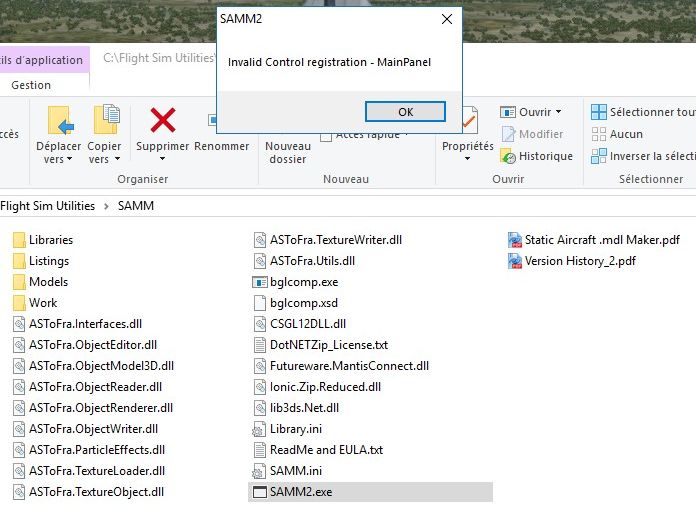Click the Historique icon in ribbon
Viewport: 696px width, 505px height.
point(508,157)
